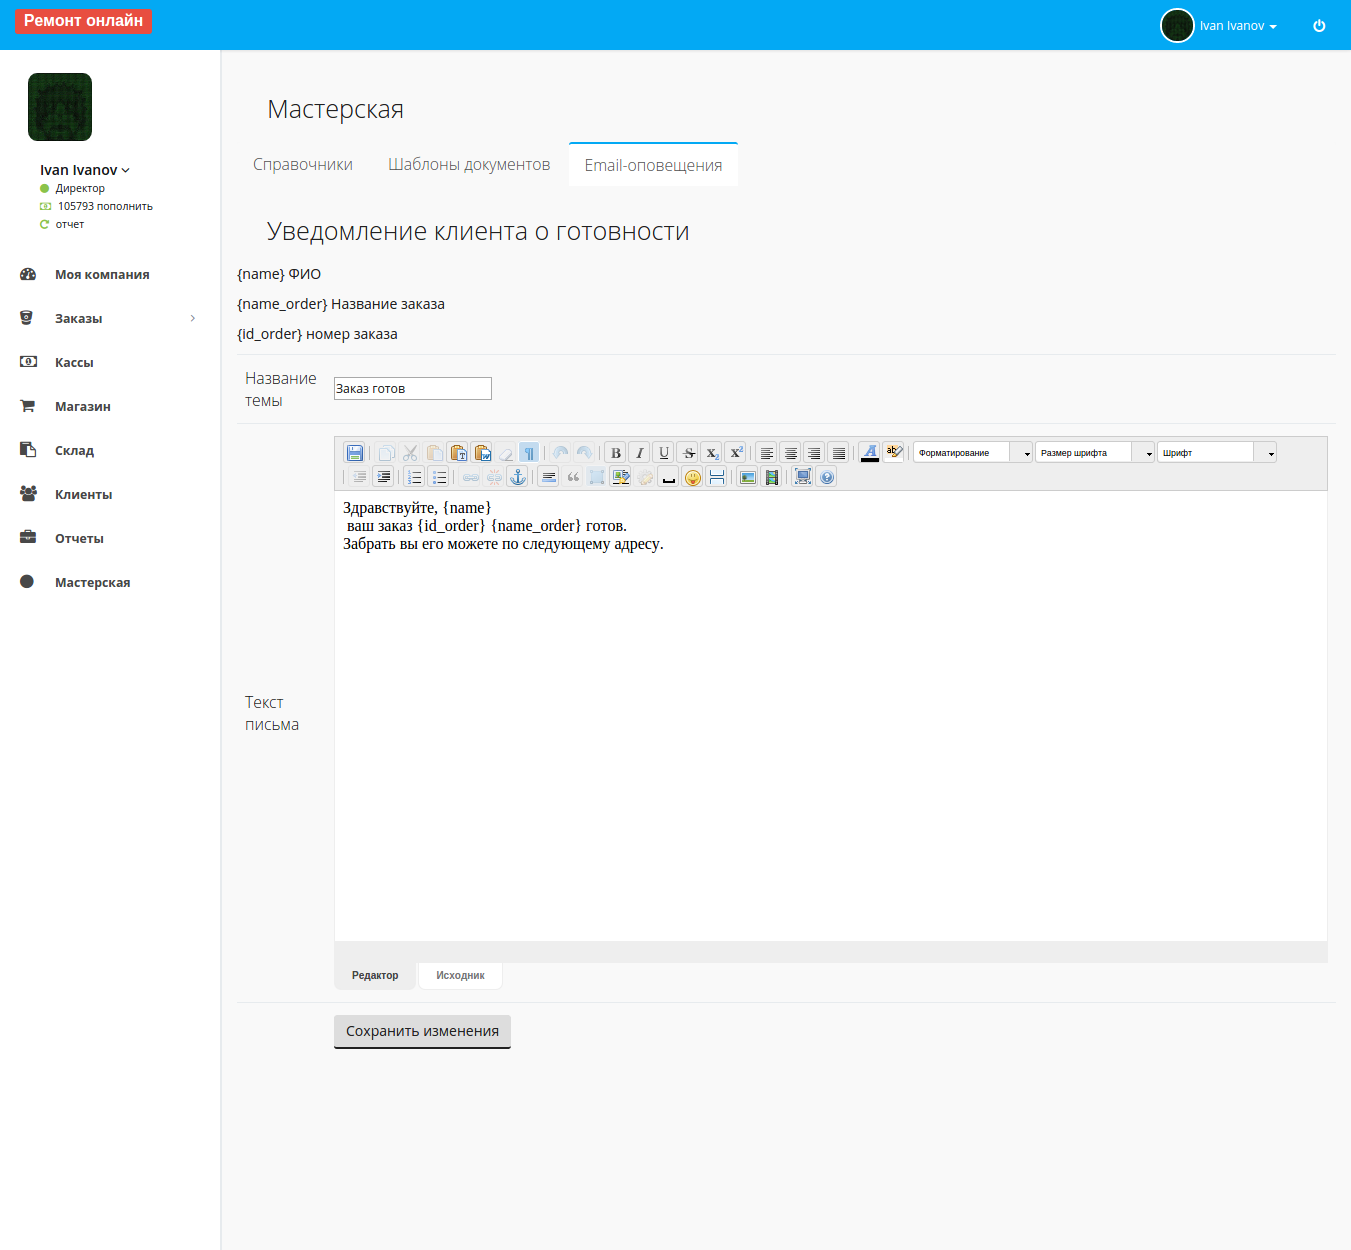Decrease indent with the outdent icon
This screenshot has width=1351, height=1250.
click(360, 477)
